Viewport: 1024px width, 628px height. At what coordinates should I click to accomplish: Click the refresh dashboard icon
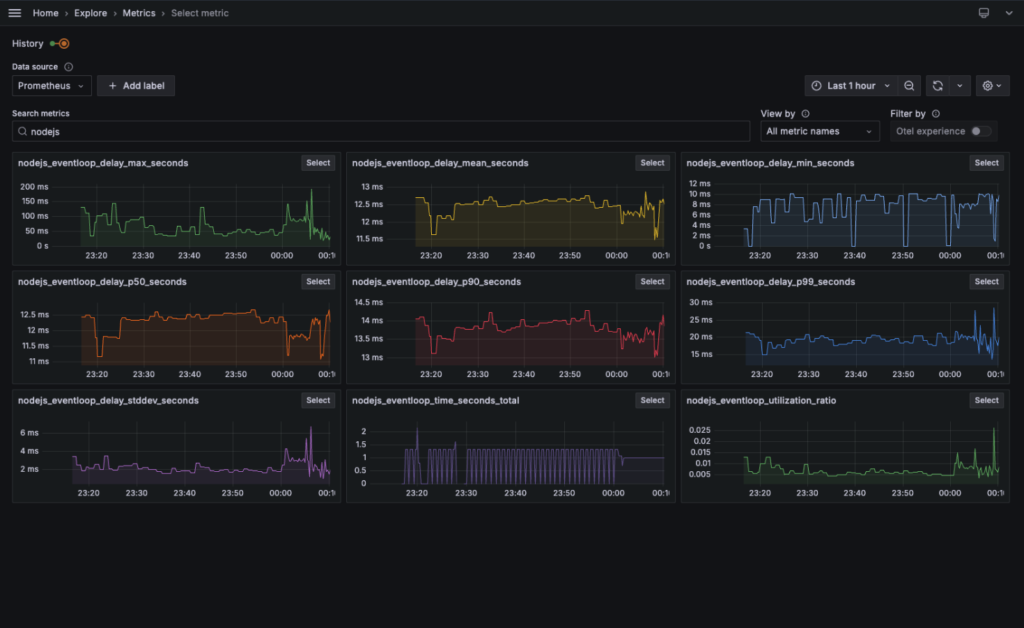tap(938, 86)
